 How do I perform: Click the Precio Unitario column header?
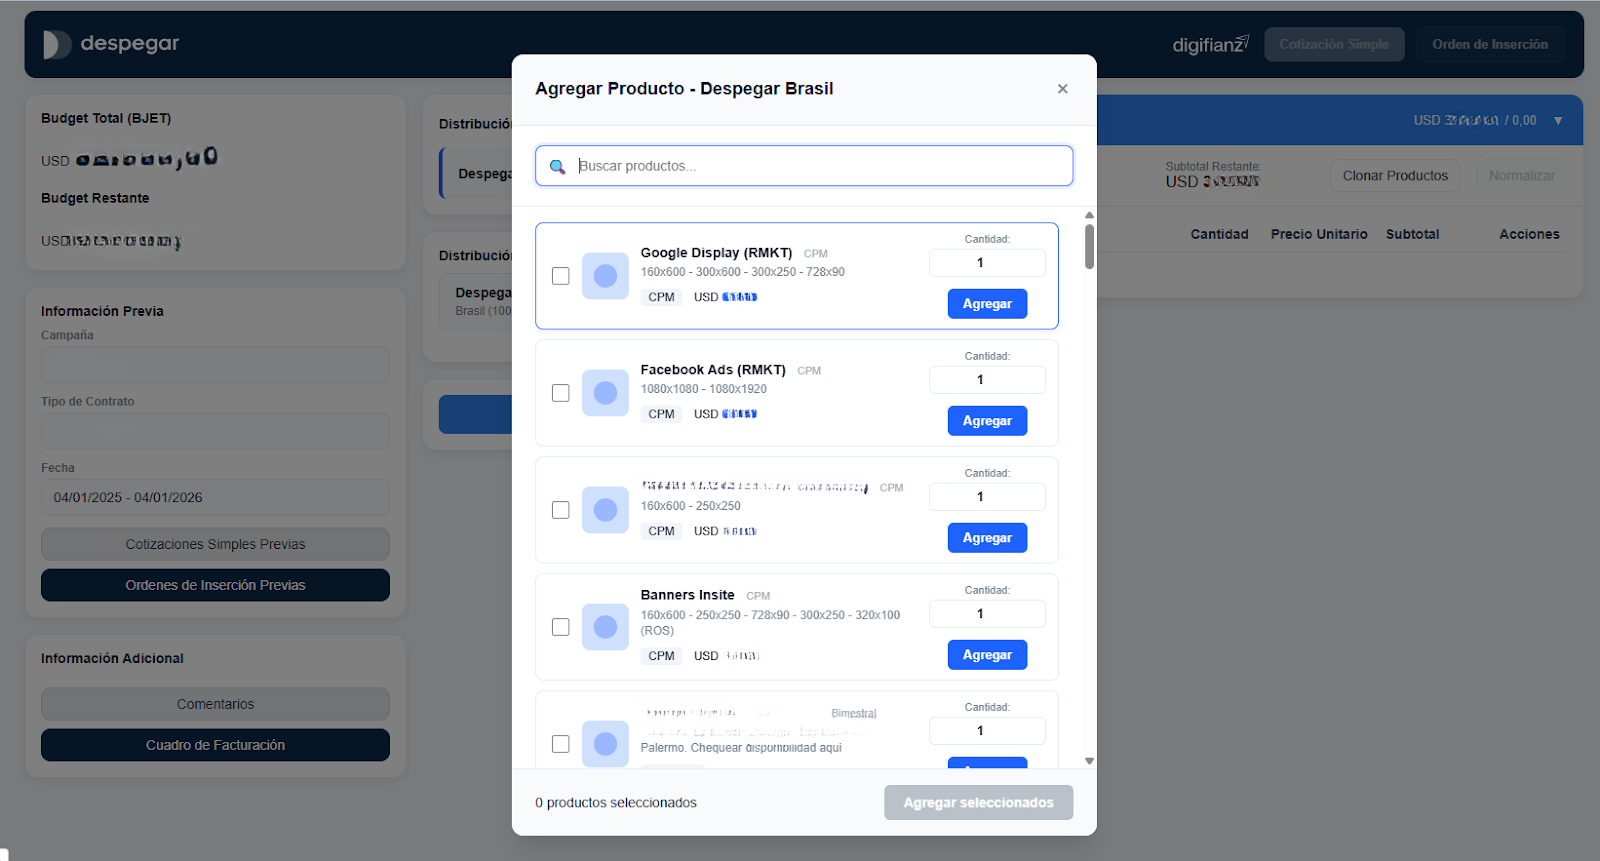pos(1319,234)
